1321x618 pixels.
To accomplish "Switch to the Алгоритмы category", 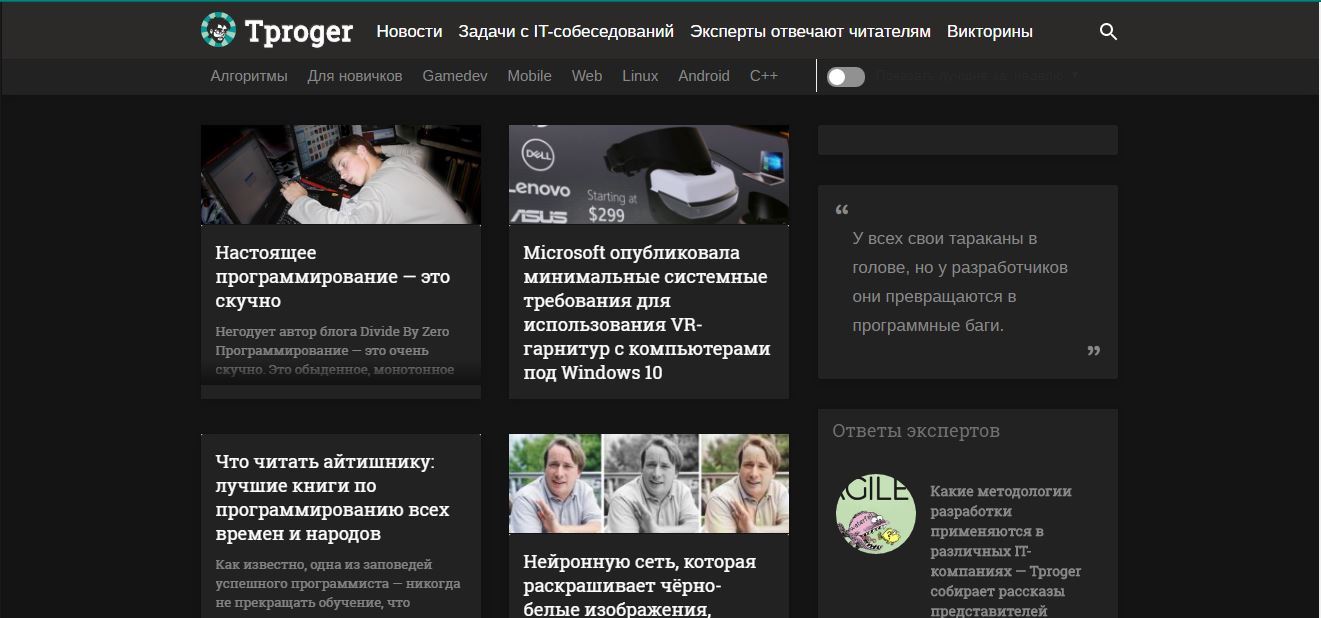I will click(249, 76).
